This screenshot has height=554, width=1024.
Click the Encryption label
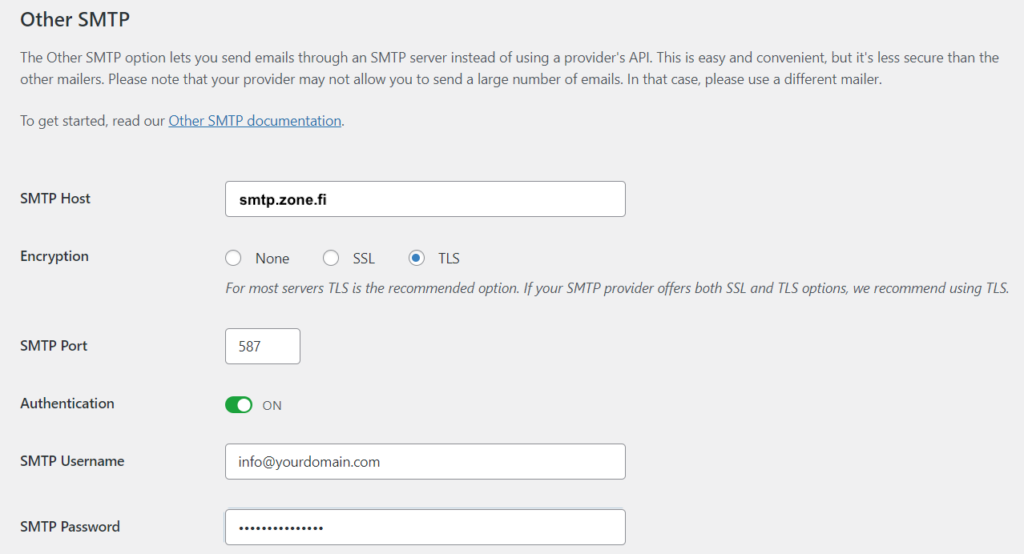54,257
